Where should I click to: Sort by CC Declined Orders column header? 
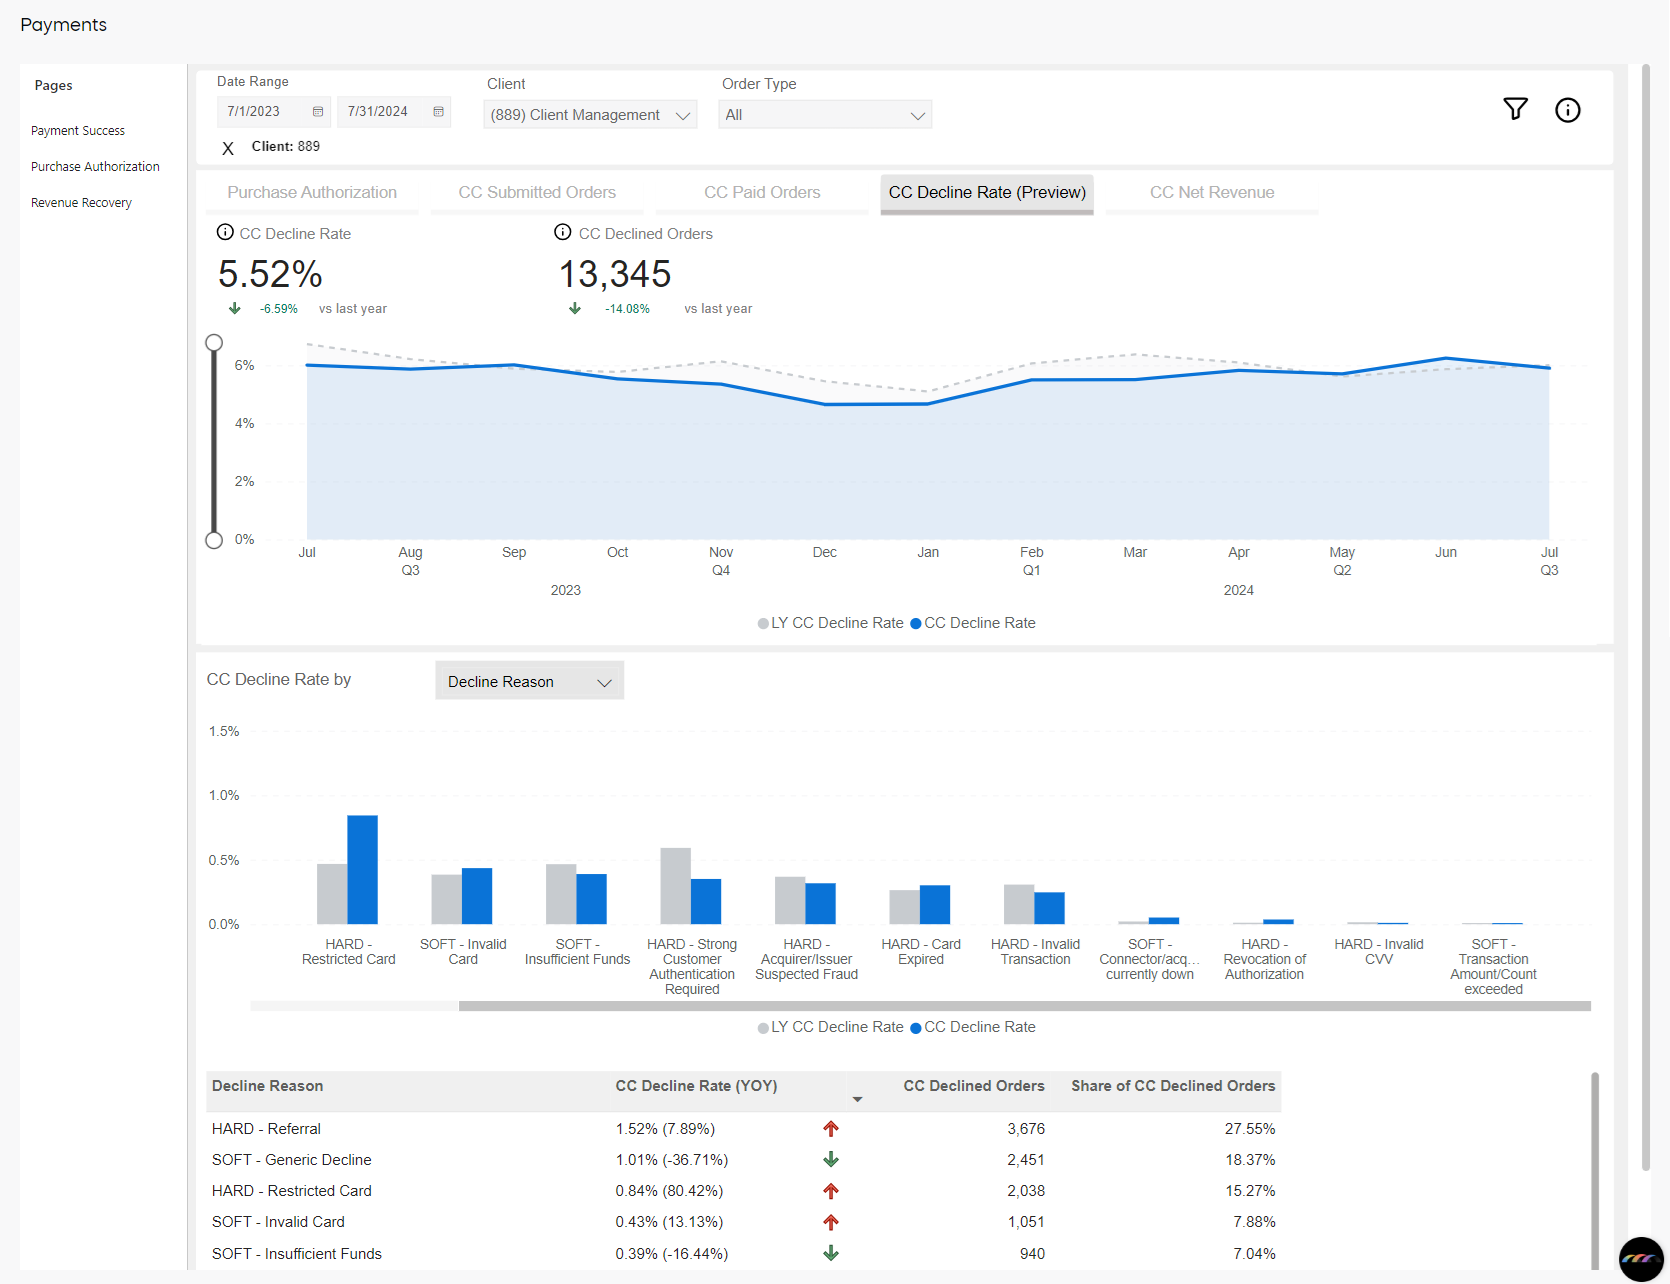(974, 1086)
